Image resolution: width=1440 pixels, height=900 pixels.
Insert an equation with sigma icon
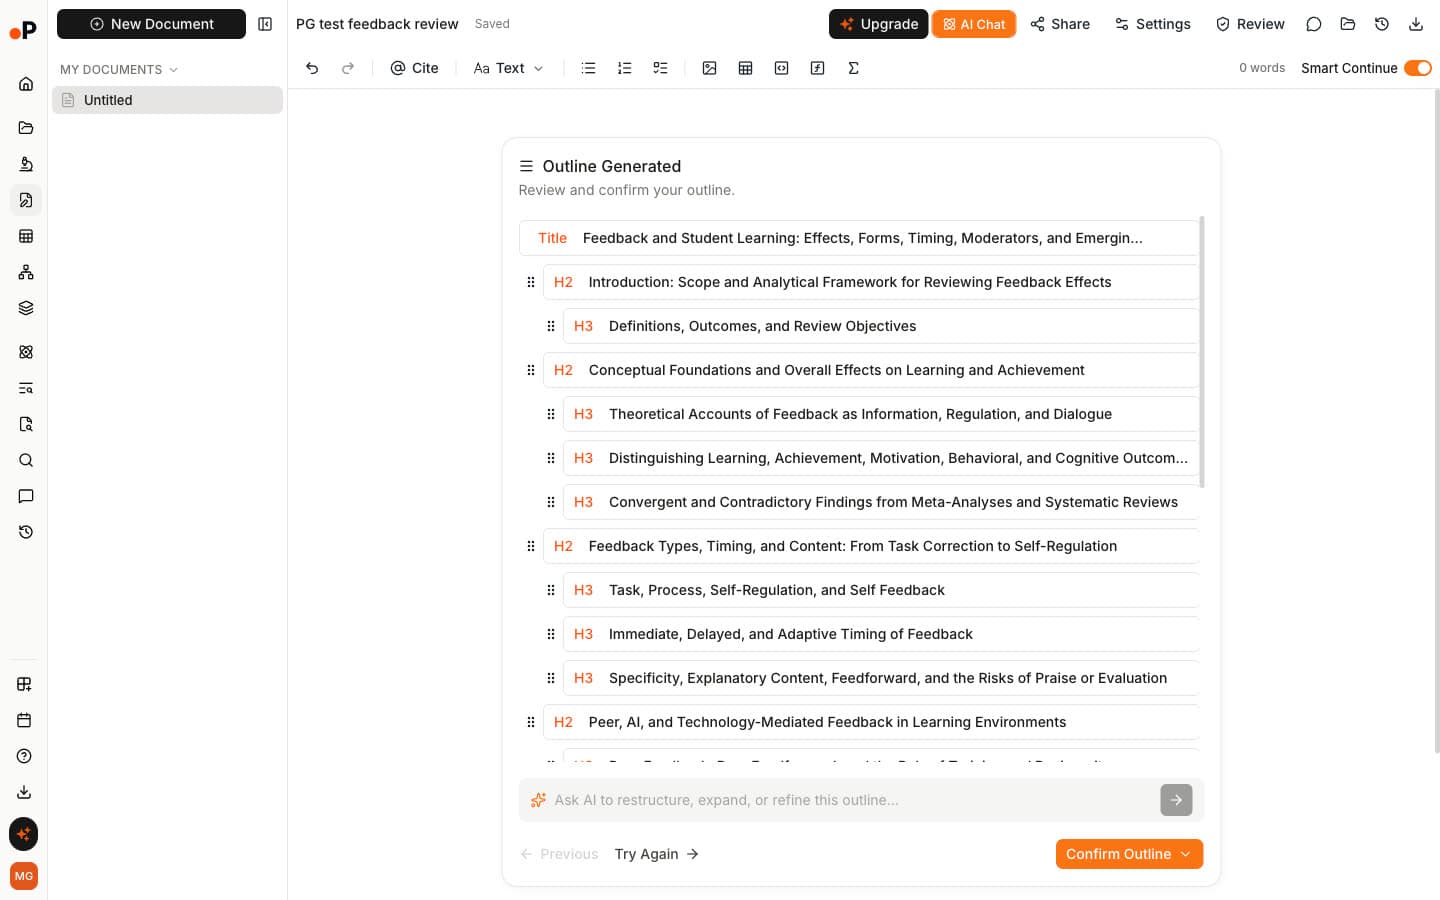click(x=853, y=68)
